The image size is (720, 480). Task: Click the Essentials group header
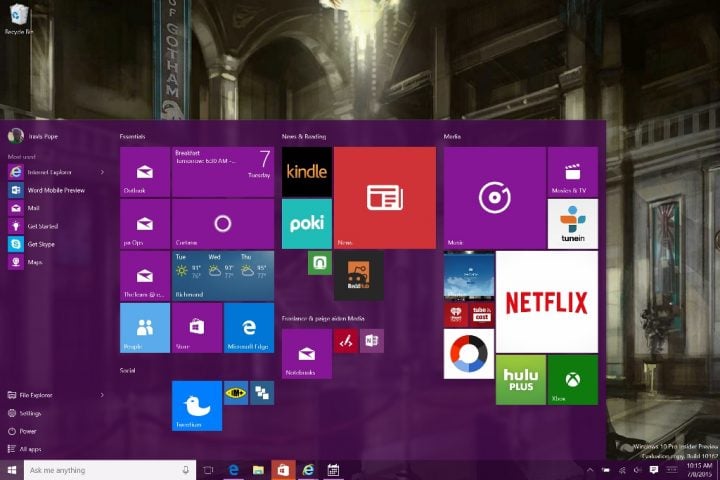coord(132,136)
